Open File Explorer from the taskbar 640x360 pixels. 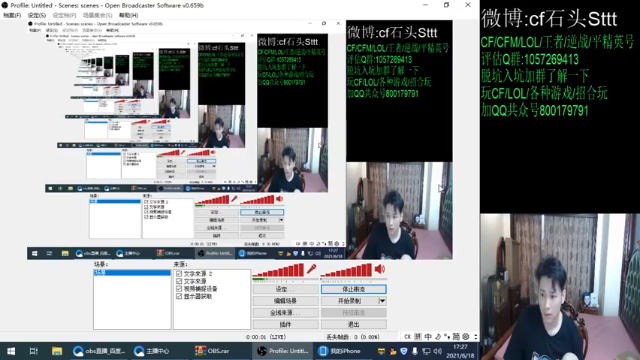57,351
